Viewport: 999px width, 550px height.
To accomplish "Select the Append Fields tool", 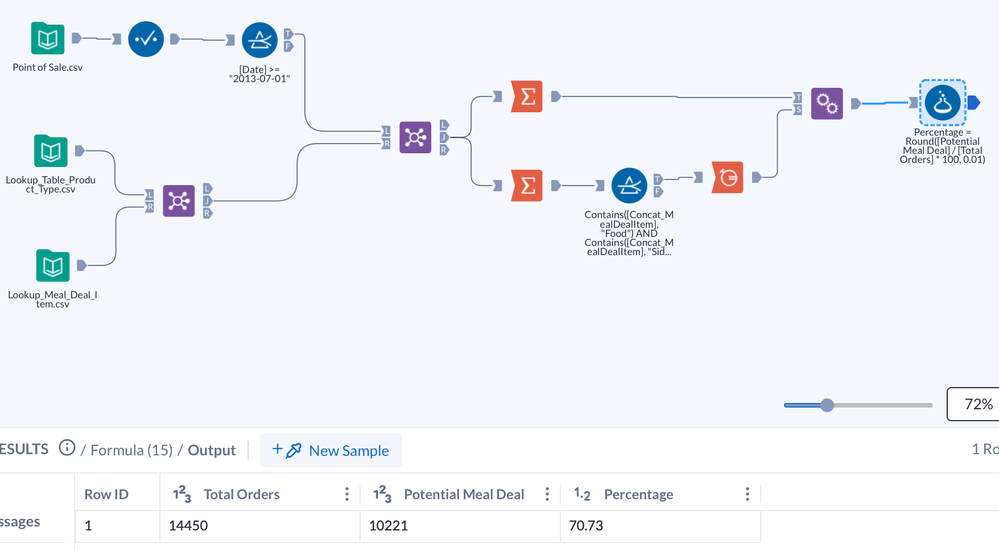I will pos(826,102).
